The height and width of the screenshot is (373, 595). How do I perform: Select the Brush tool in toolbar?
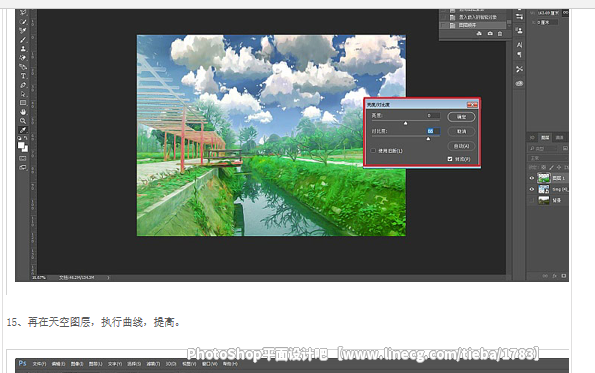[x=23, y=40]
